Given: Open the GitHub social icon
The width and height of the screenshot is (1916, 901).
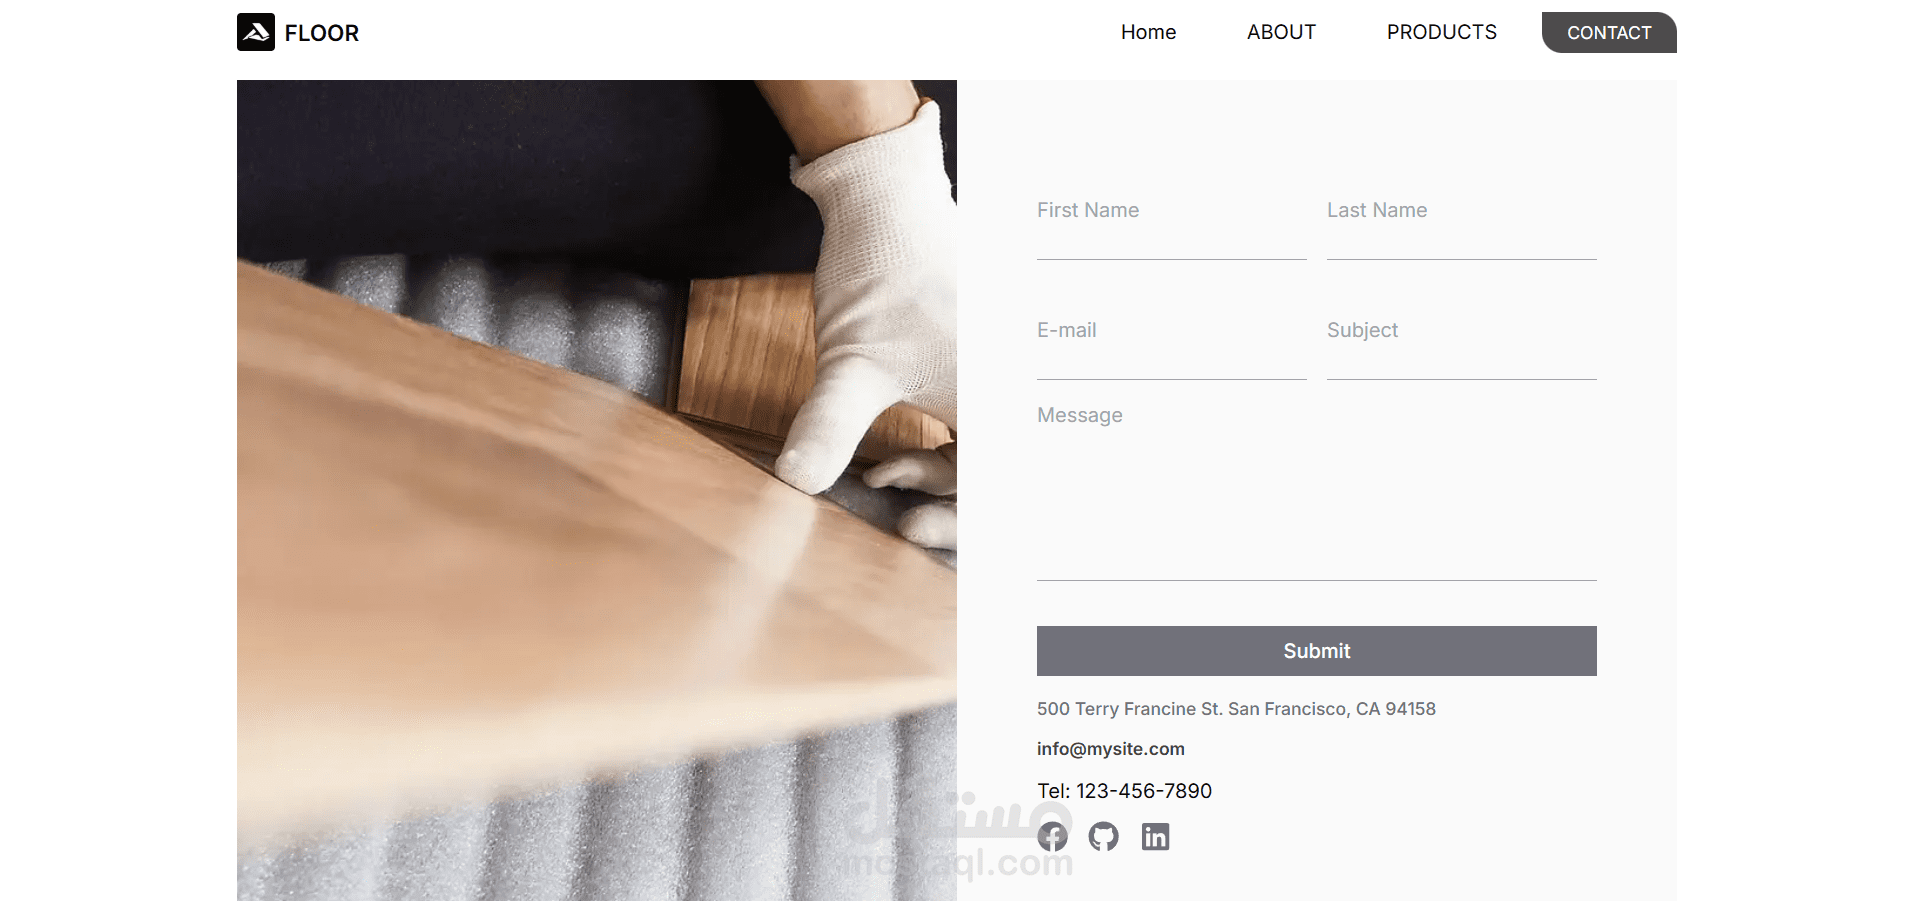Looking at the screenshot, I should coord(1104,836).
